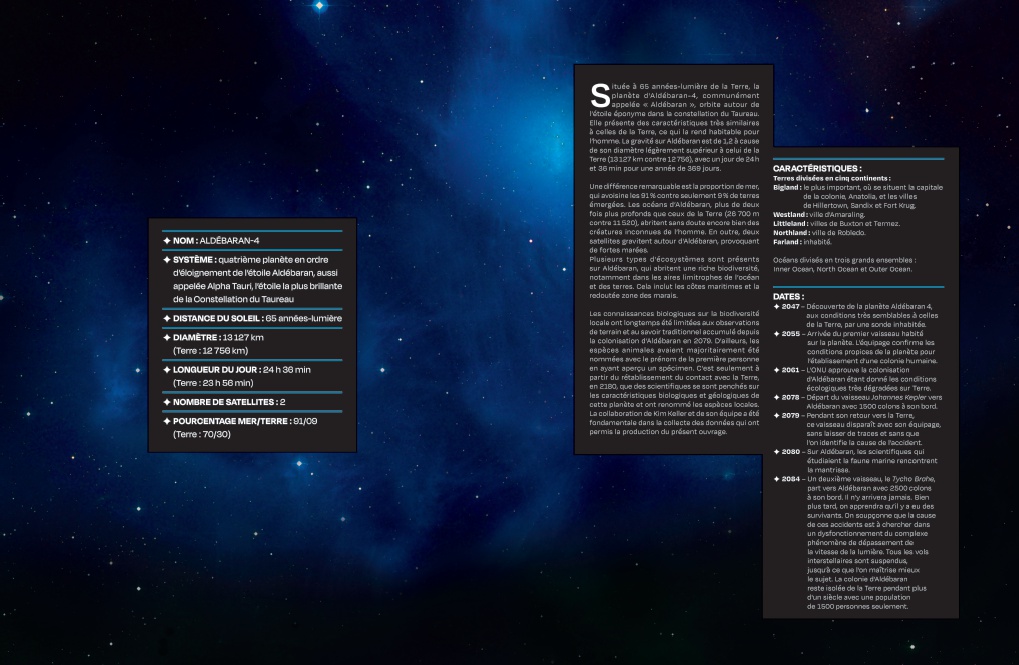Click the star bullet beside date 2047
The width and height of the screenshot is (1019, 665).
(x=778, y=305)
